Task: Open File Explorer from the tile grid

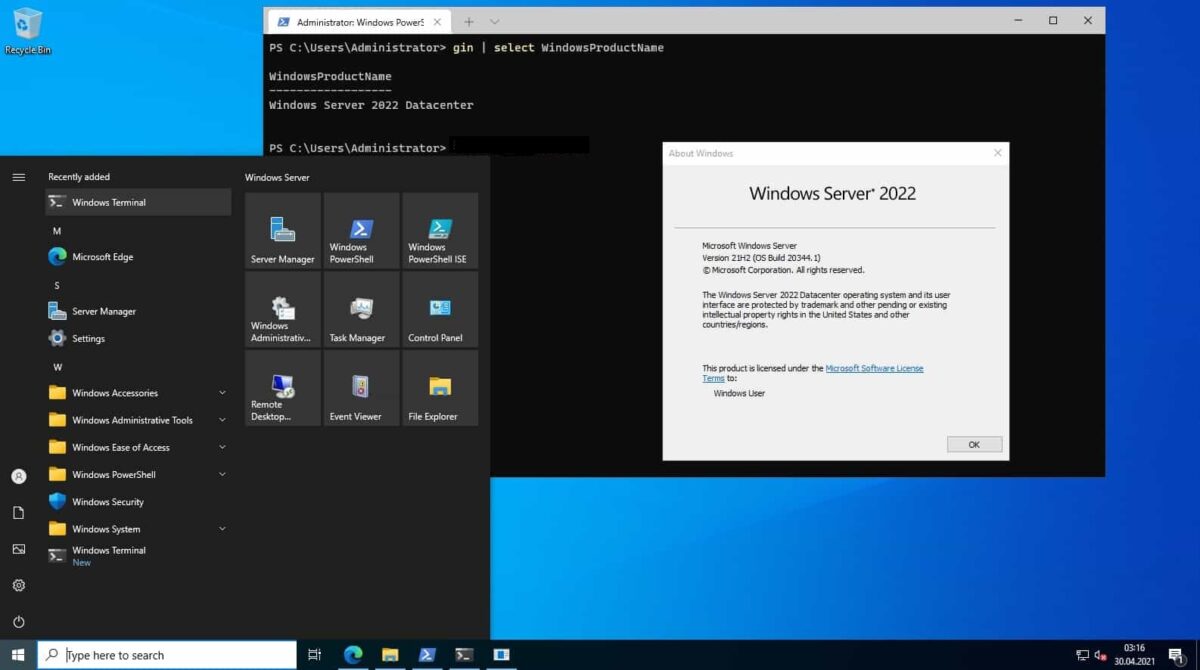Action: (x=439, y=388)
